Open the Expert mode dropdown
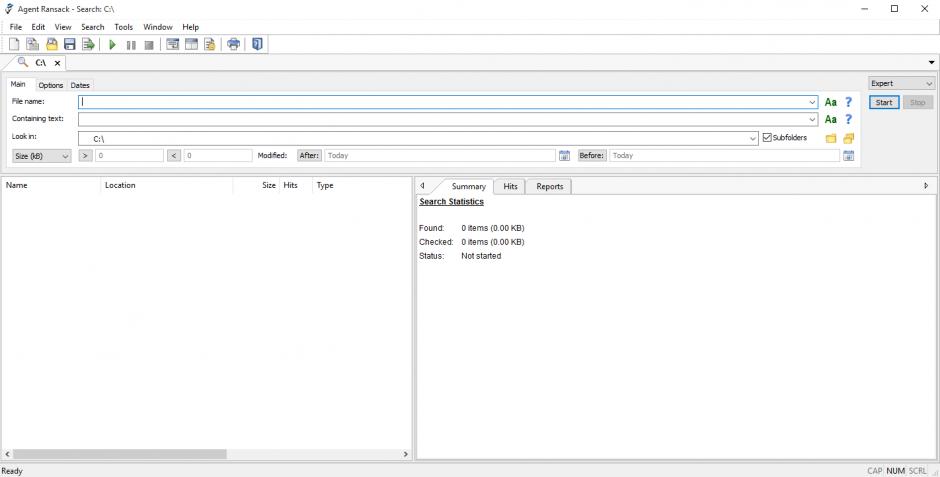The width and height of the screenshot is (940, 477). tap(901, 83)
